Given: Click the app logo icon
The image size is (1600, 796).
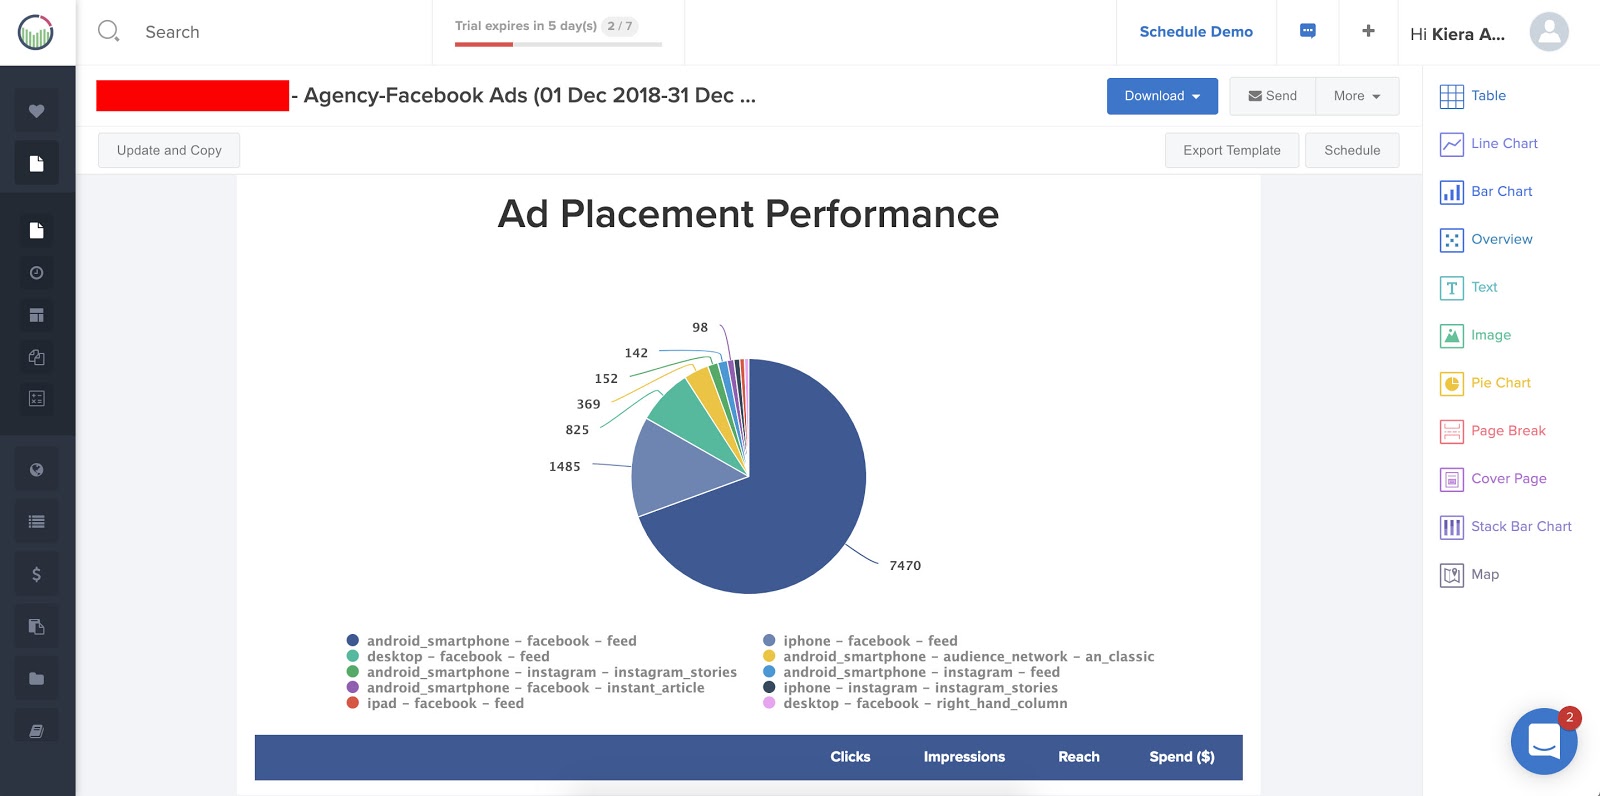Looking at the screenshot, I should tap(36, 32).
